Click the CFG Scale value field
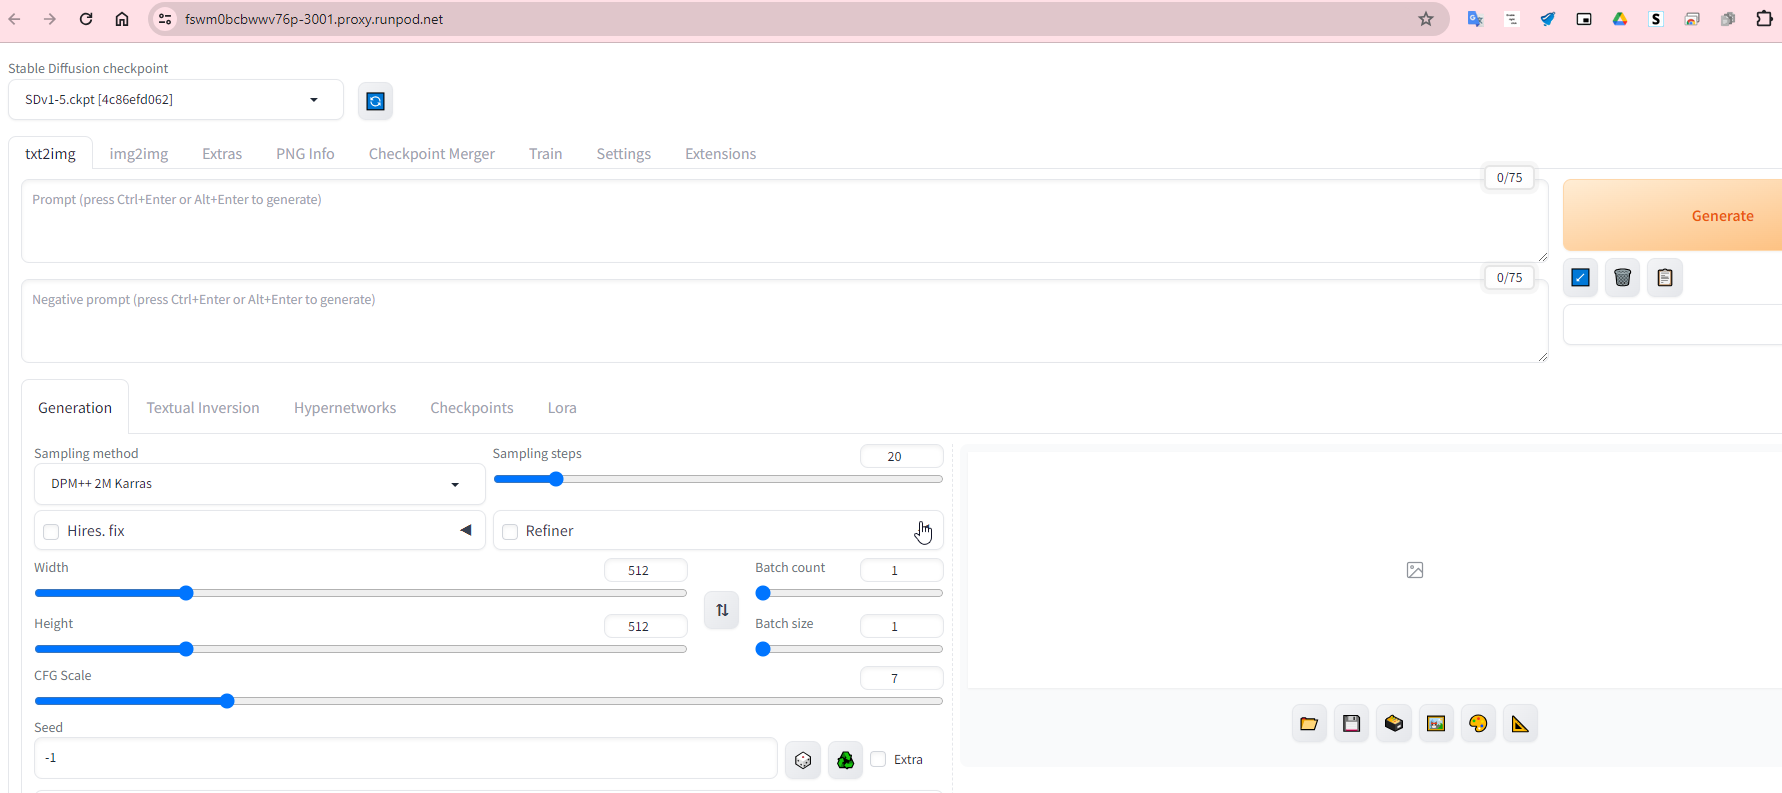Viewport: 1782px width, 793px height. [901, 679]
